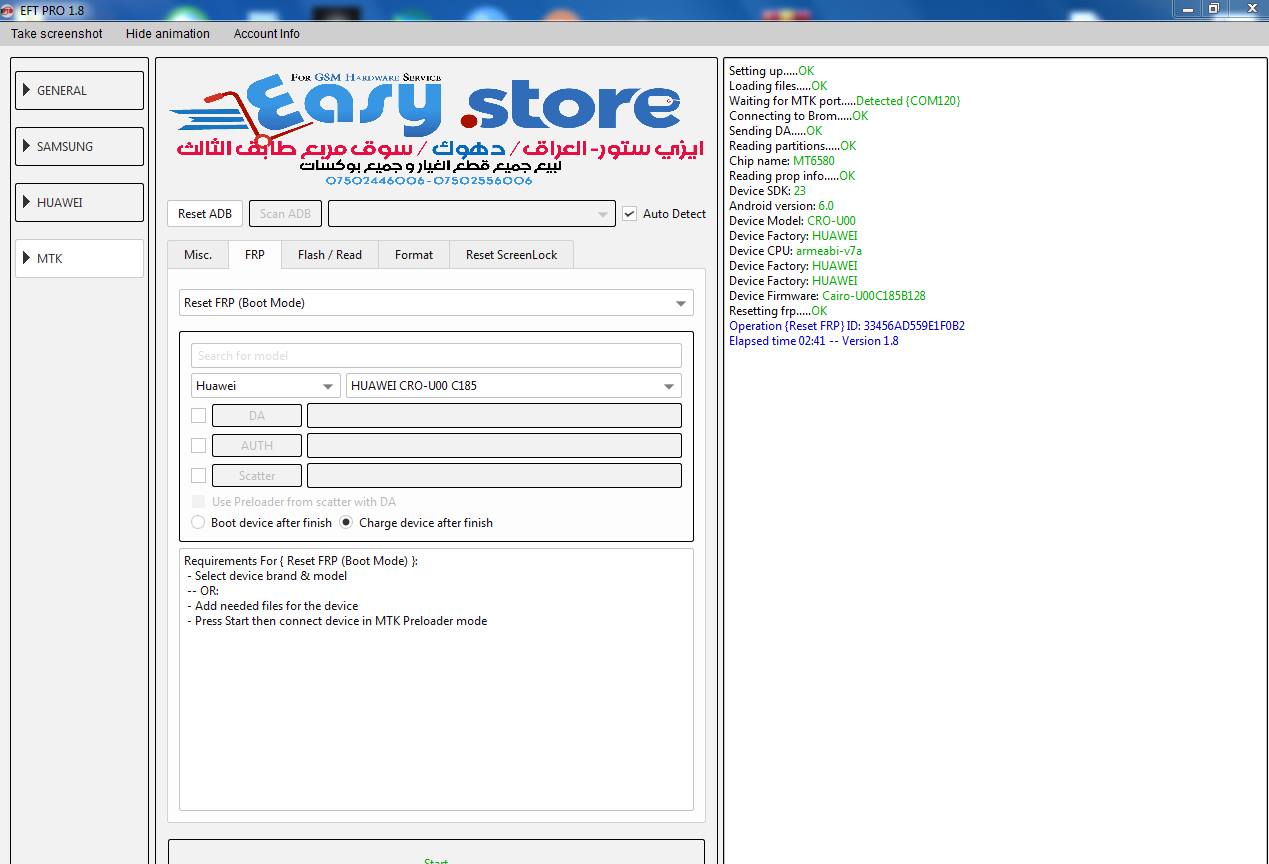Screen dimensions: 1269x864
Task: Open the ADB device dropdown
Action: pos(471,214)
